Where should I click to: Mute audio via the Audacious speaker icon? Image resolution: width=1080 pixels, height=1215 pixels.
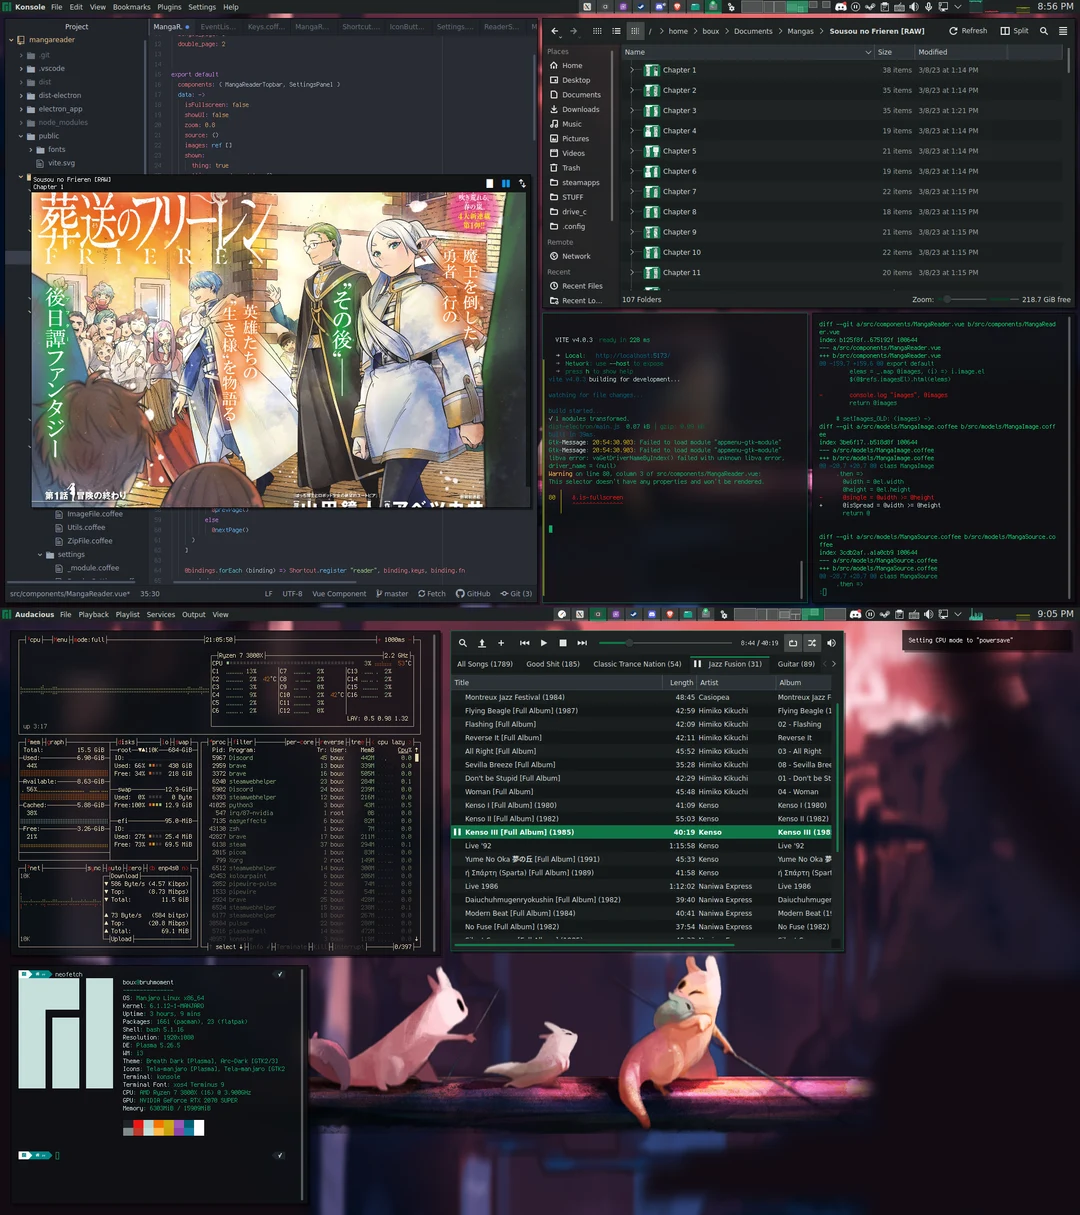830,643
